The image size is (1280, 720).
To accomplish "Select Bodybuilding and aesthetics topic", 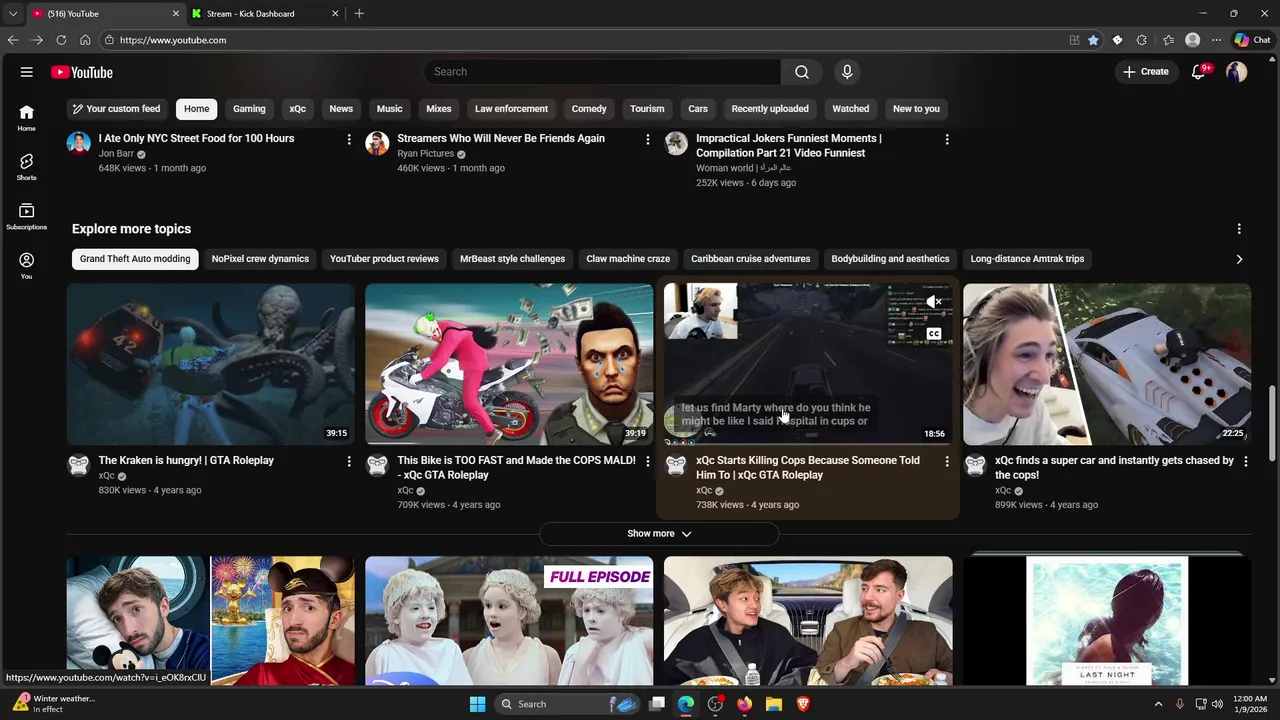I will point(890,259).
